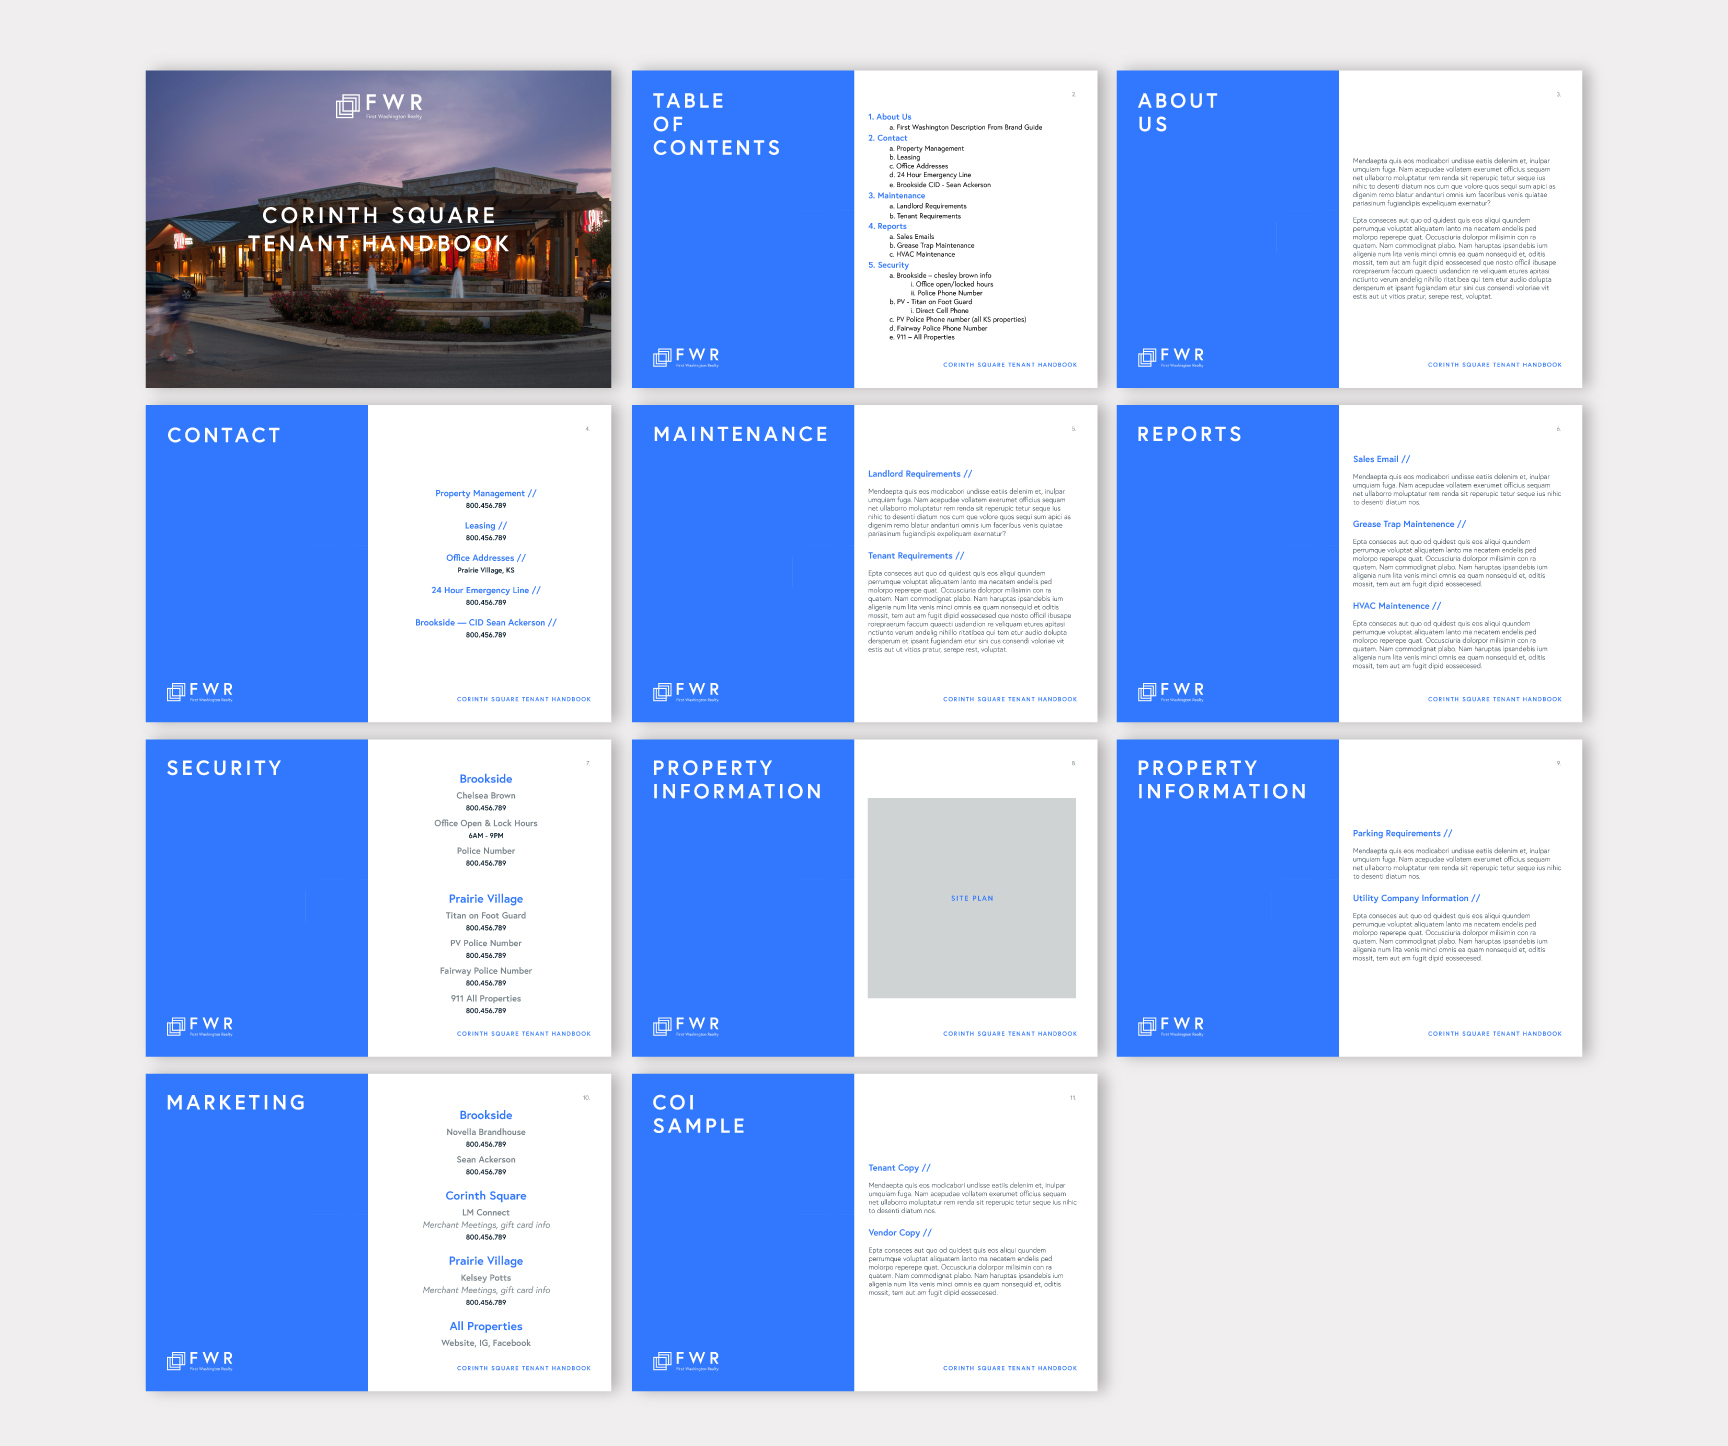This screenshot has height=1446, width=1728.
Task: Click '4. Reports' in table of contents
Action: 888,226
